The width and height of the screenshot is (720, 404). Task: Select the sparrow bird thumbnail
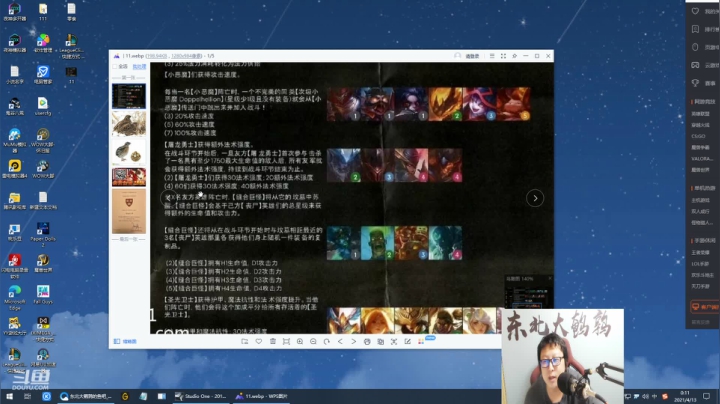[x=129, y=123]
